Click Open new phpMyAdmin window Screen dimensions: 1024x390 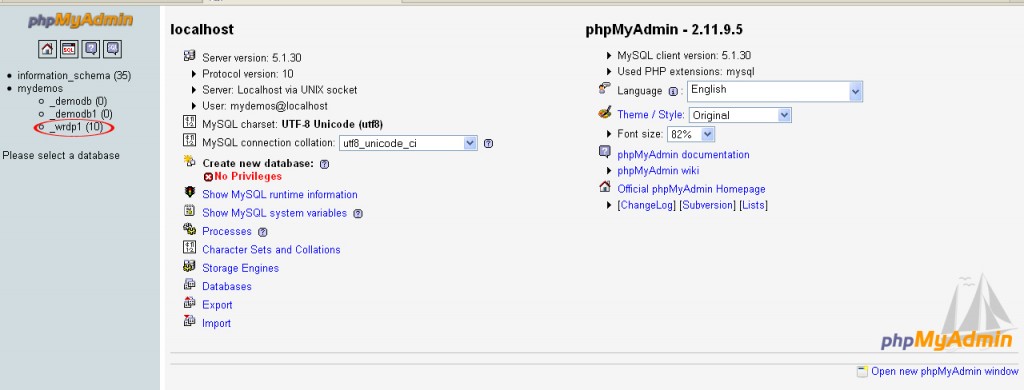(944, 371)
